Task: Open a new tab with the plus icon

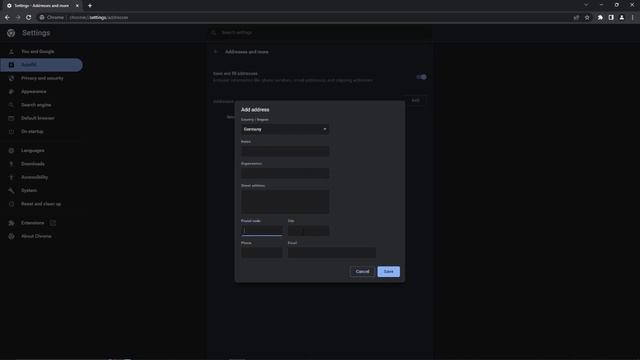Action: pyautogui.click(x=90, y=6)
